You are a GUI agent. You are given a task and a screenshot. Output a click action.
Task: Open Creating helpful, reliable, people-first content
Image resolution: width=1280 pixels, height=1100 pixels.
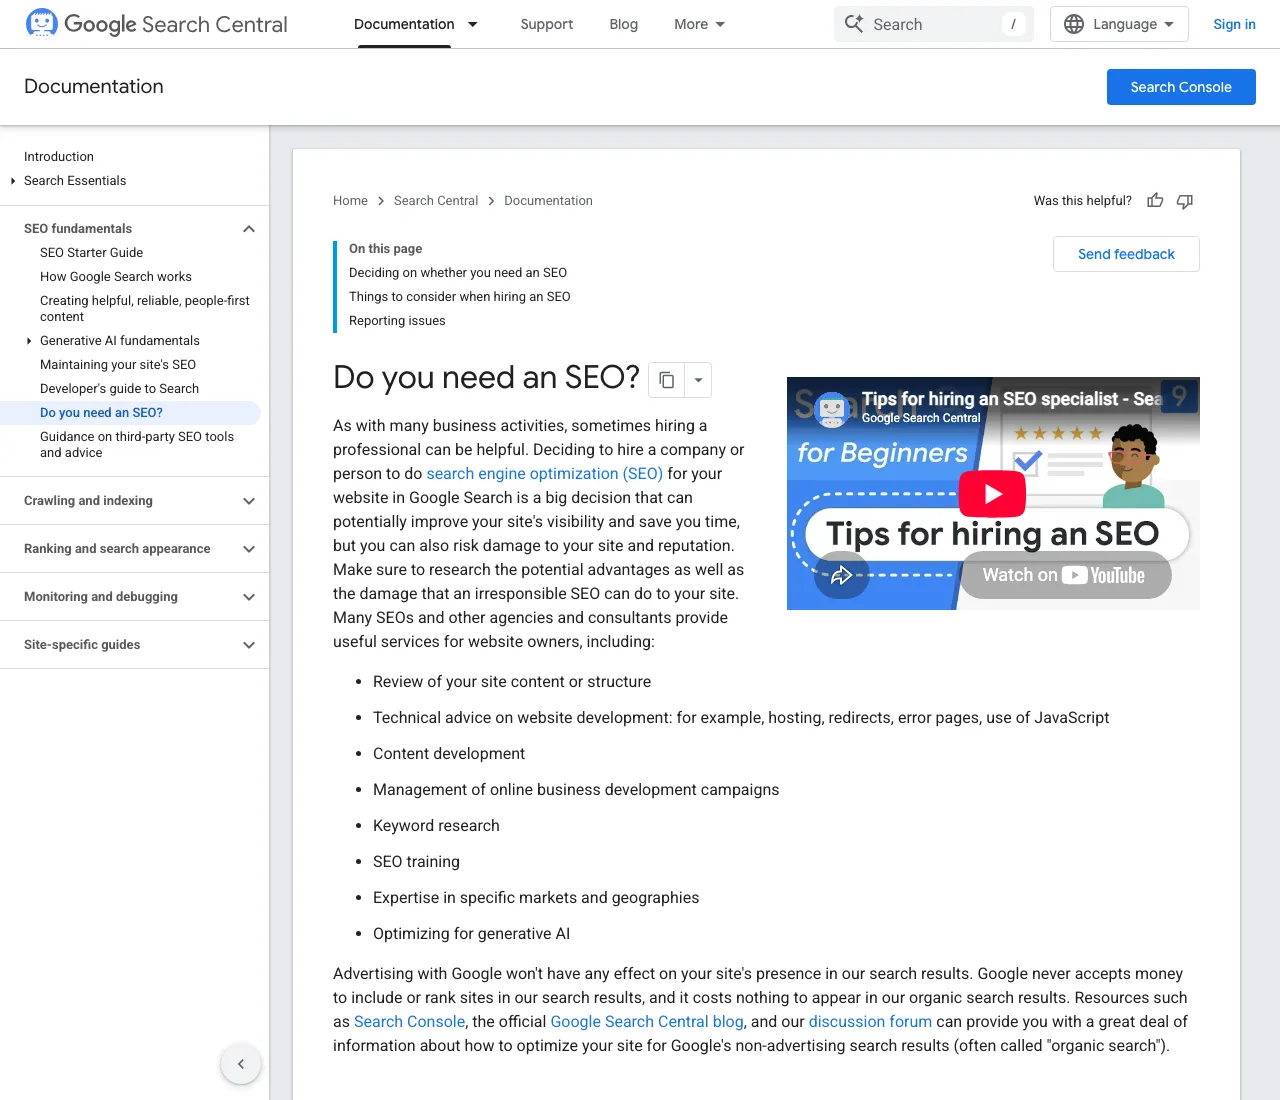coord(145,309)
